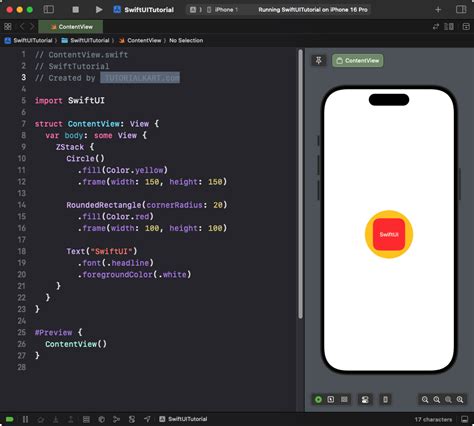
Task: Choose the iPhone run destination
Action: pos(223,10)
